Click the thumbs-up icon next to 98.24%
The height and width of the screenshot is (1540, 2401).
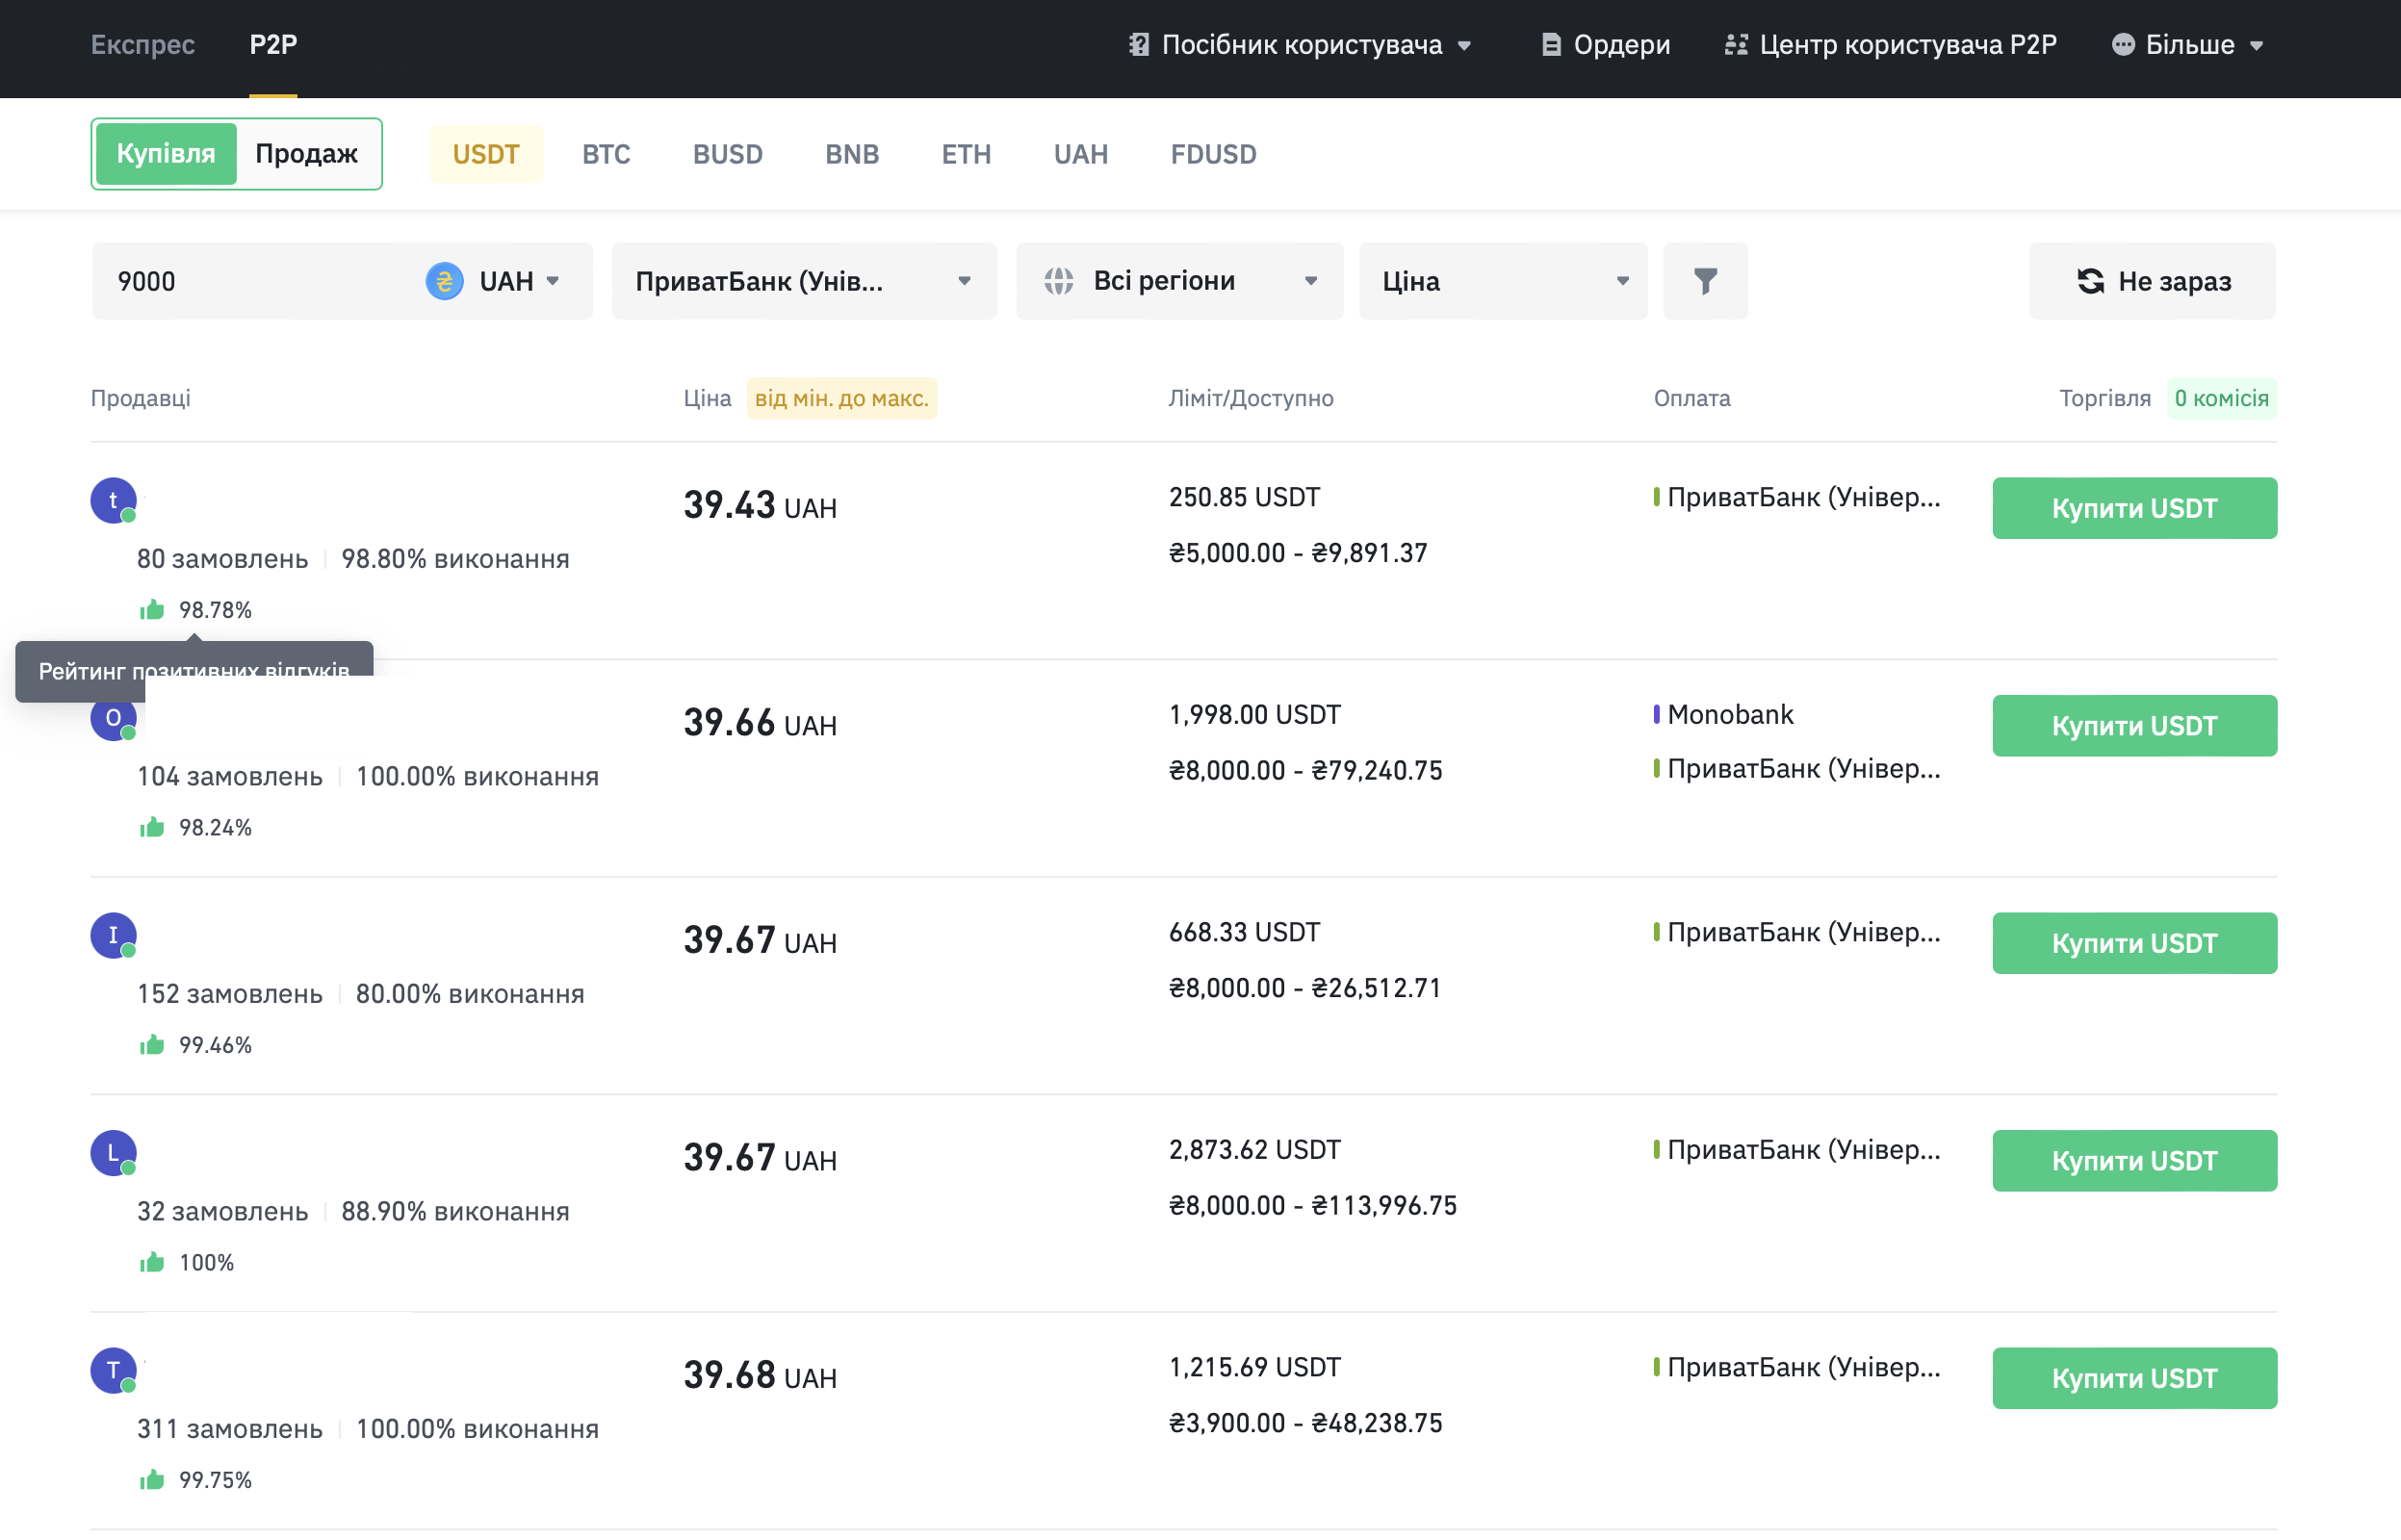click(x=152, y=827)
